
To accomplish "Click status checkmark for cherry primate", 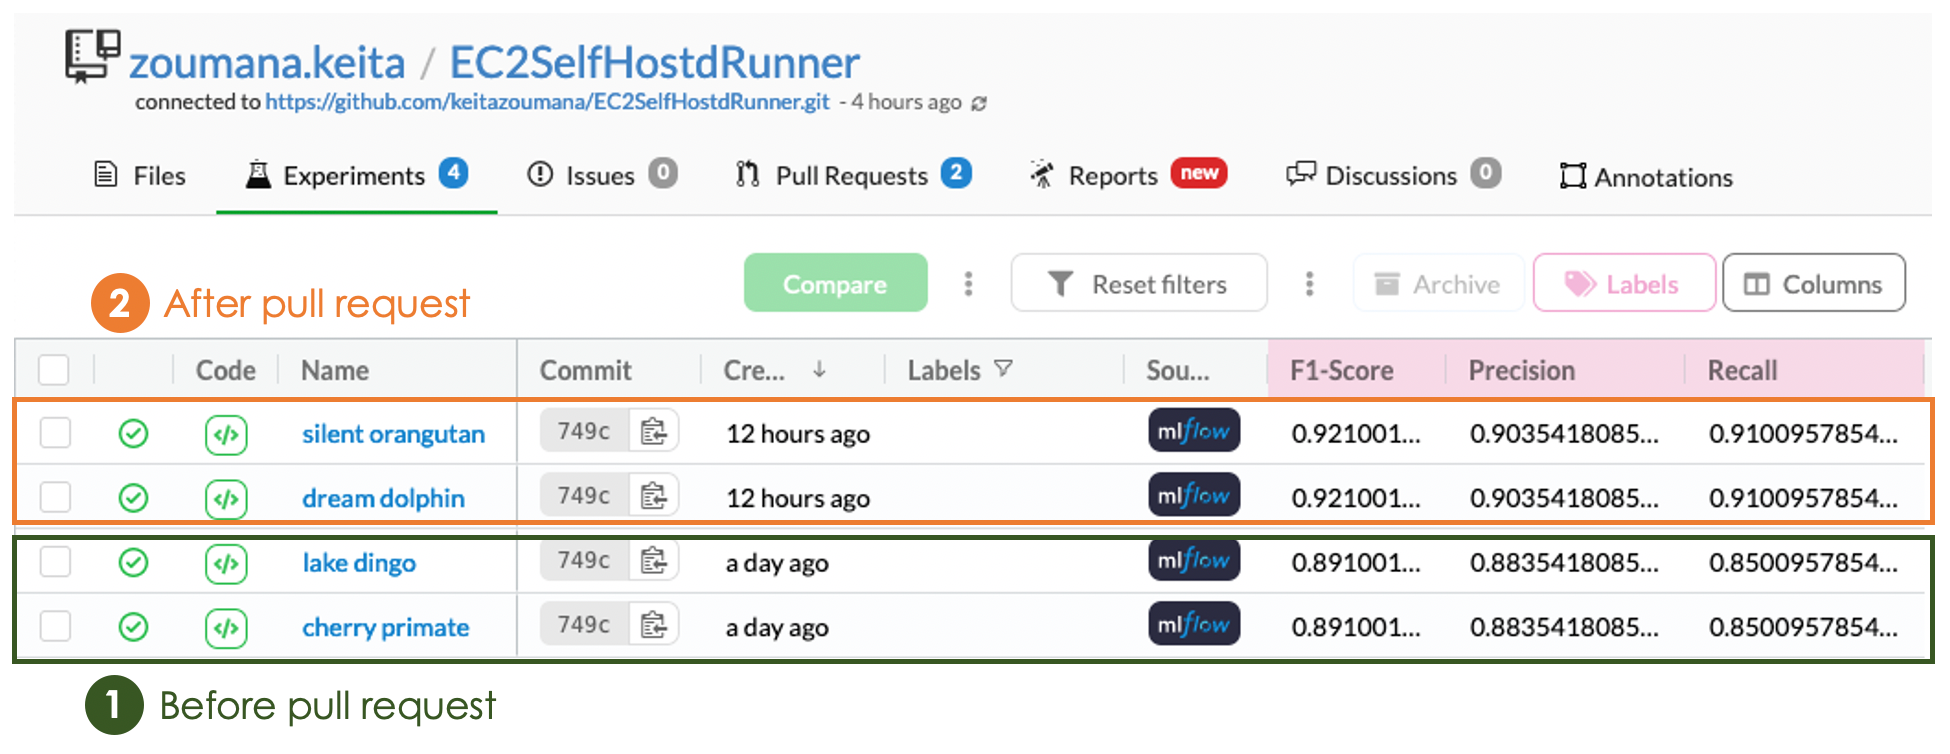I will (x=133, y=627).
